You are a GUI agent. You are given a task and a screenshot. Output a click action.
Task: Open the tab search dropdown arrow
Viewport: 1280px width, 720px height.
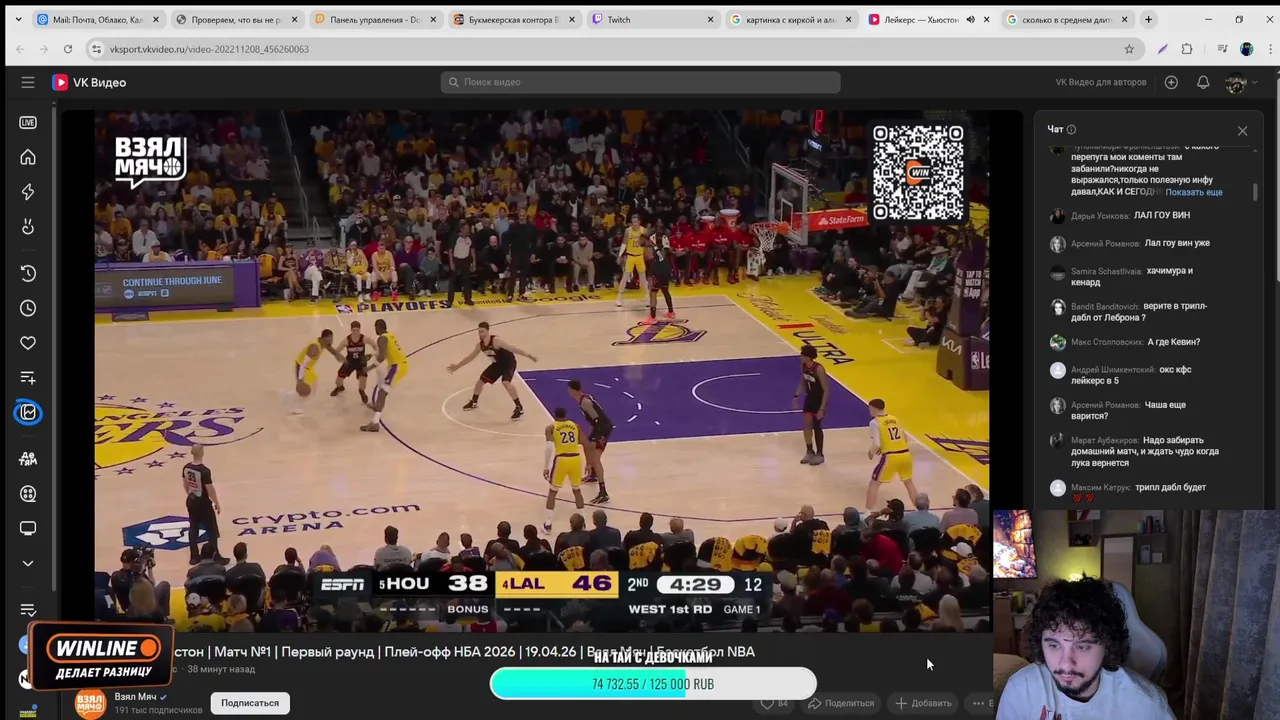tap(18, 19)
